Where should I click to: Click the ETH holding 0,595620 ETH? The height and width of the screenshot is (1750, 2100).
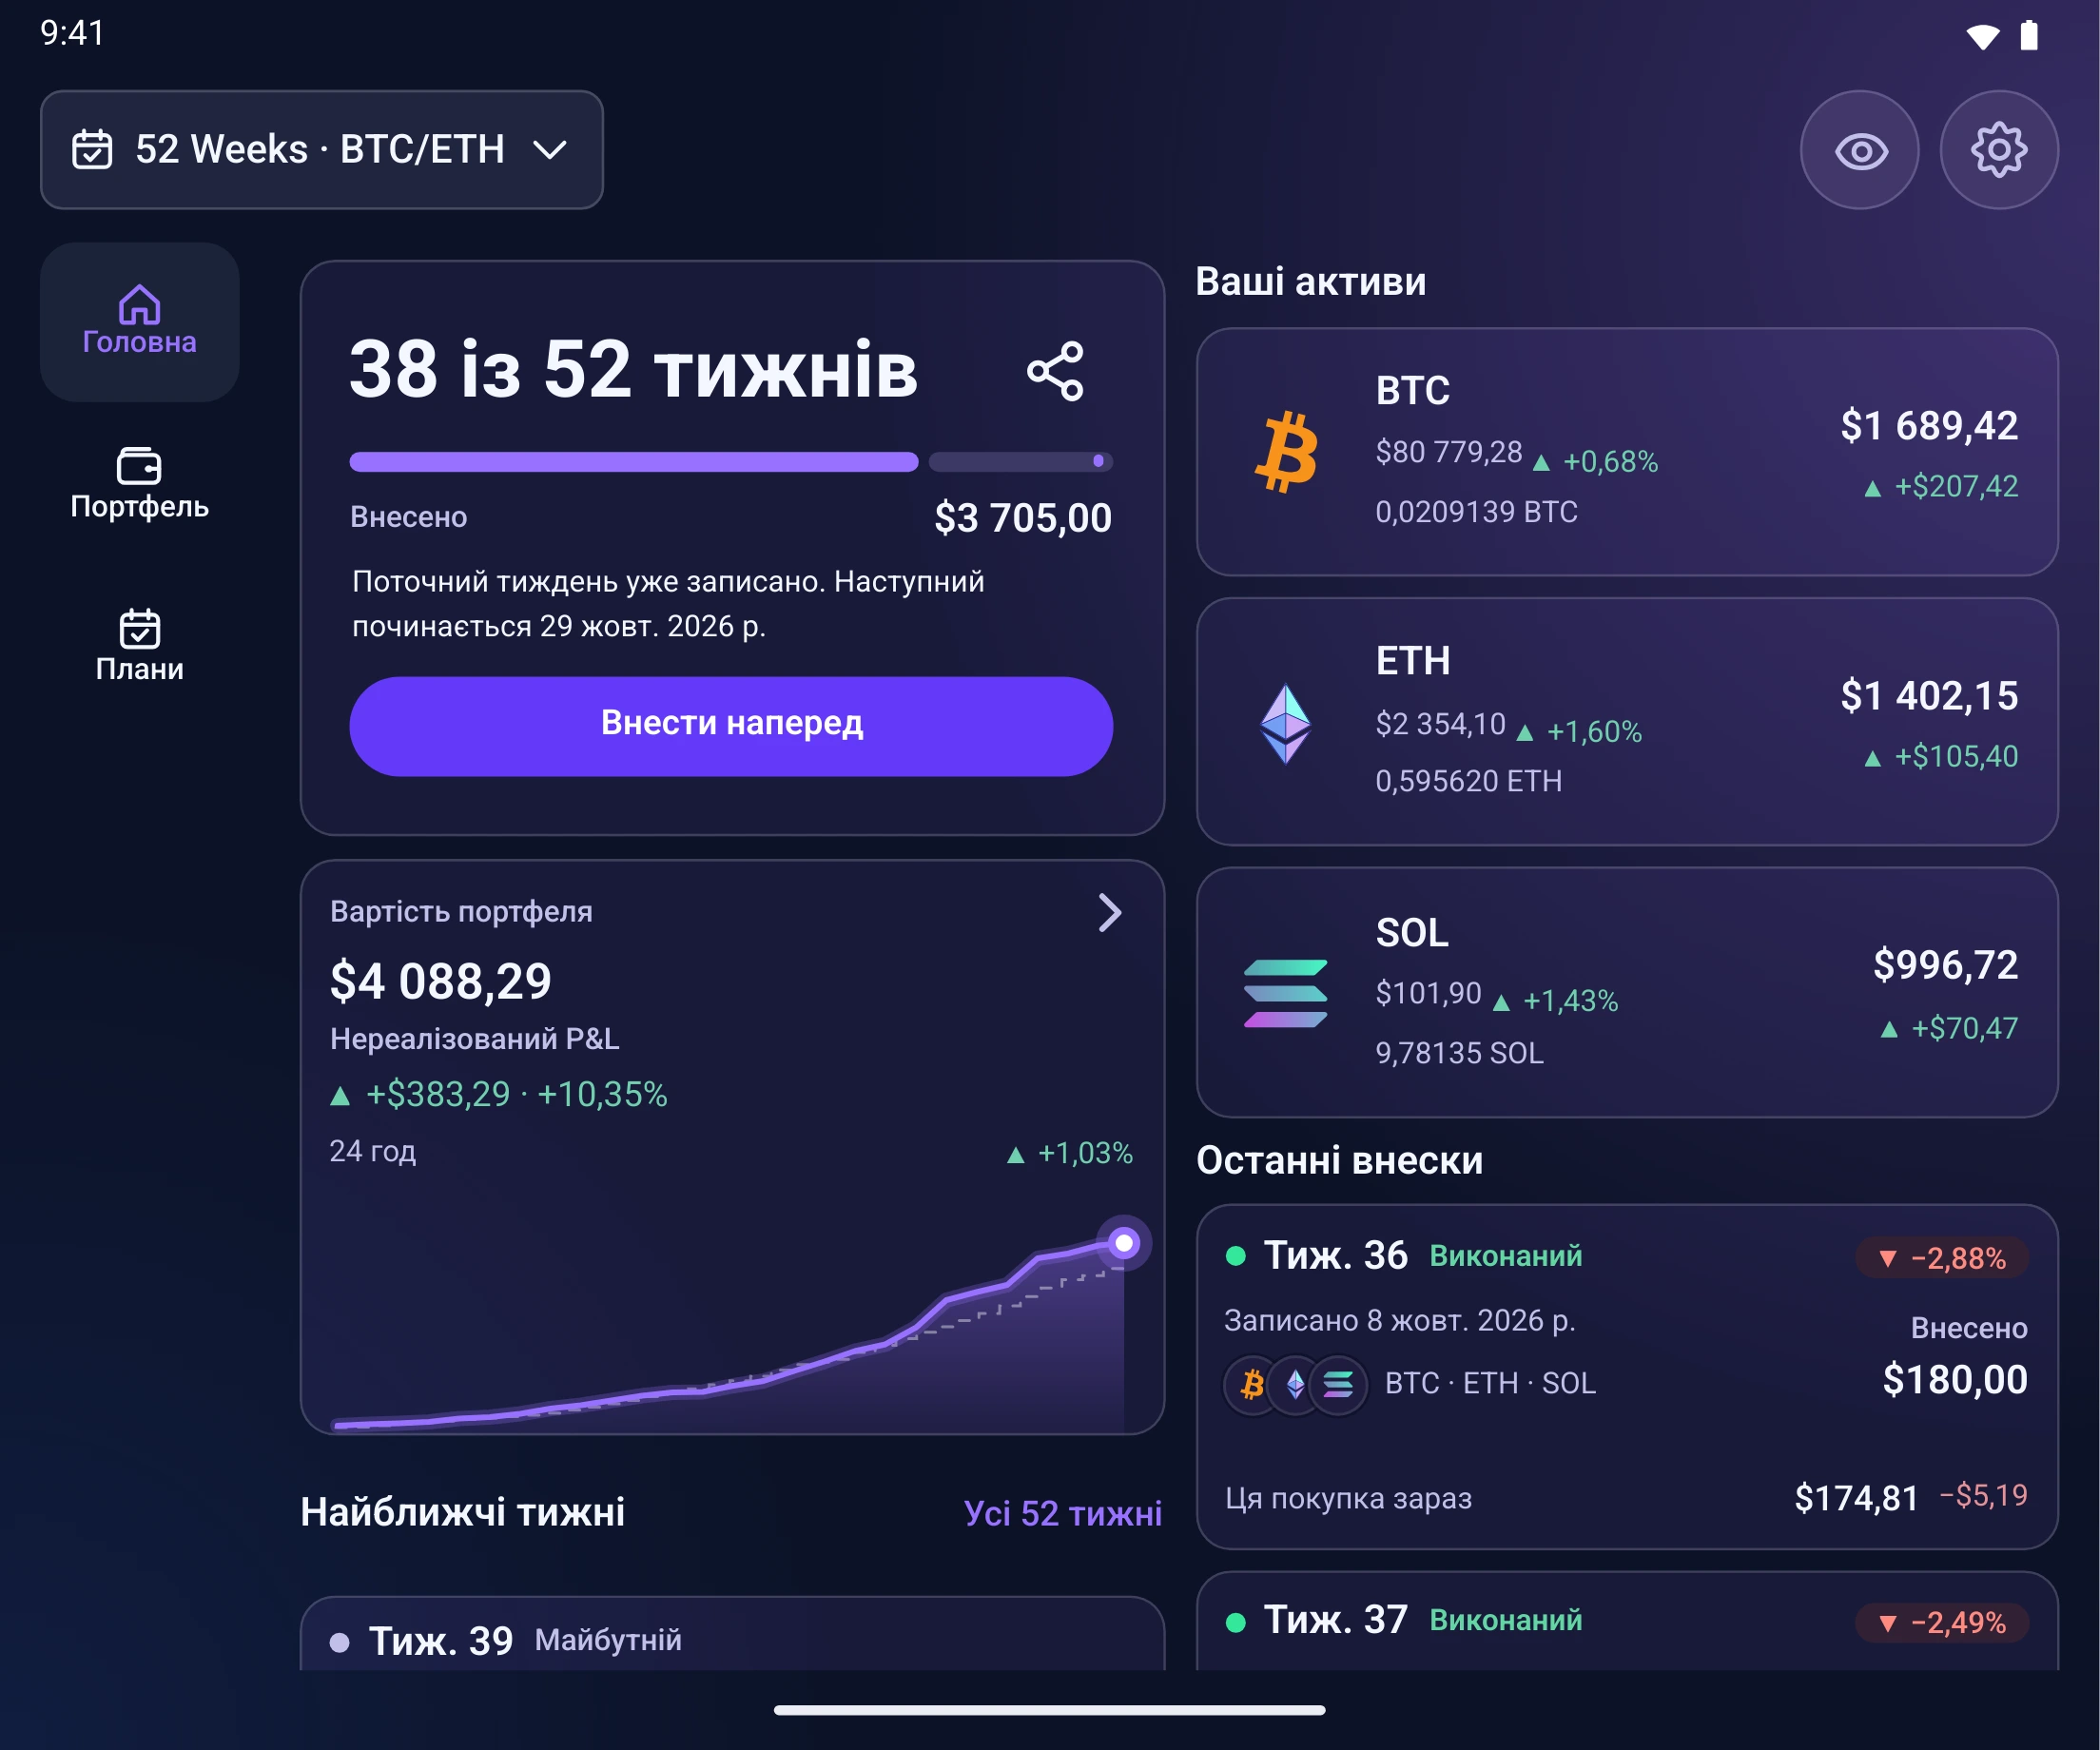[1468, 781]
